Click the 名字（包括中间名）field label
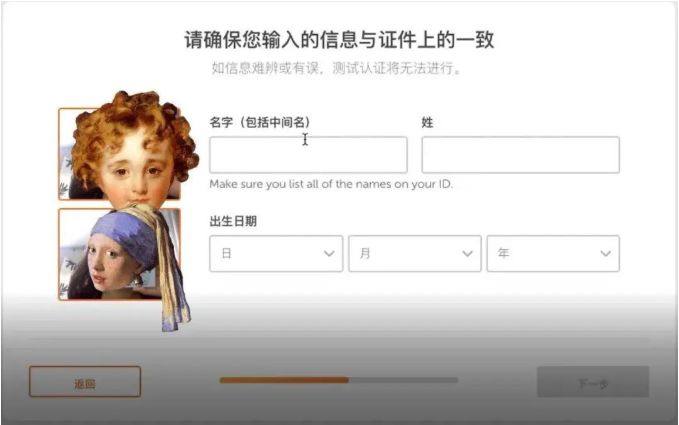Screen dimensions: 679x425 [260, 123]
